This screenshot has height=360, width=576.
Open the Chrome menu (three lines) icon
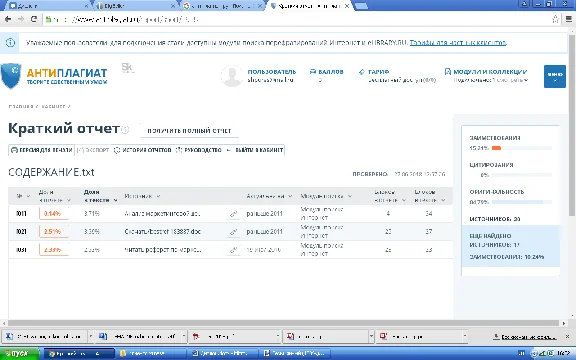(568, 19)
